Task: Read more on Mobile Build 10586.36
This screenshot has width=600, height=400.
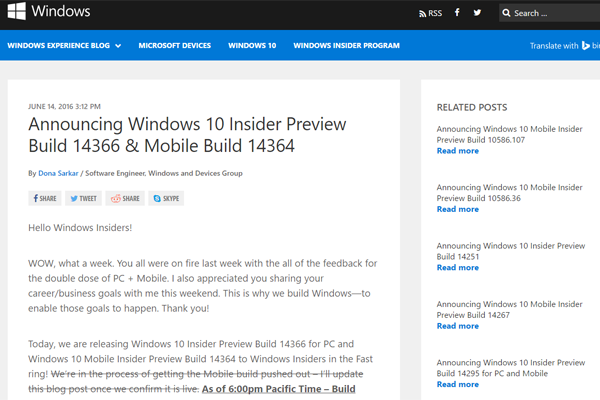Action: click(458, 209)
